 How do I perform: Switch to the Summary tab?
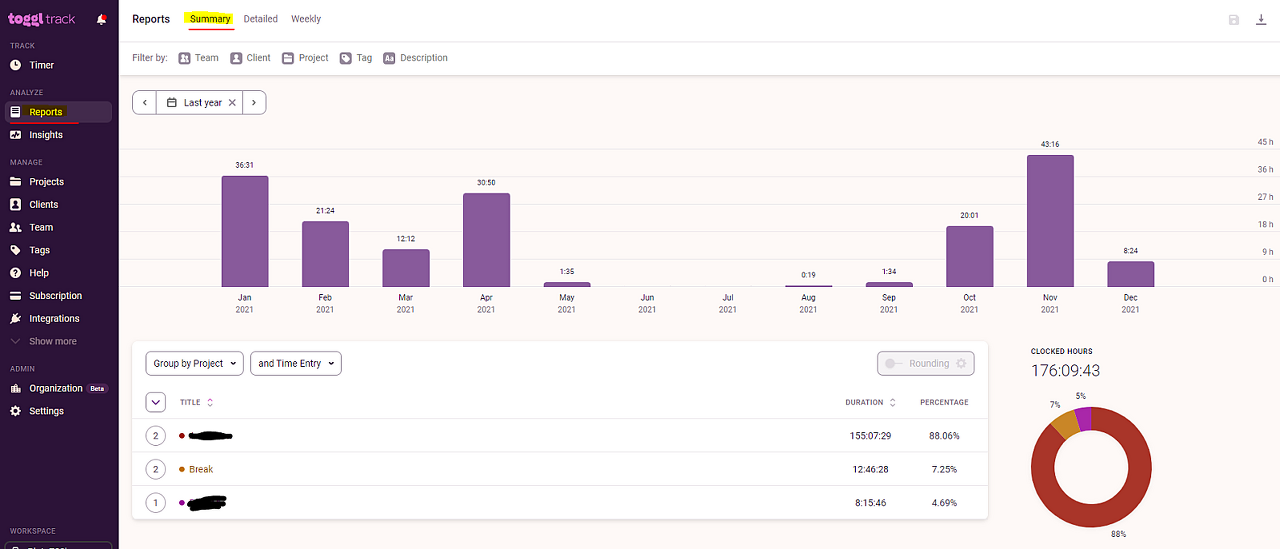coord(210,19)
